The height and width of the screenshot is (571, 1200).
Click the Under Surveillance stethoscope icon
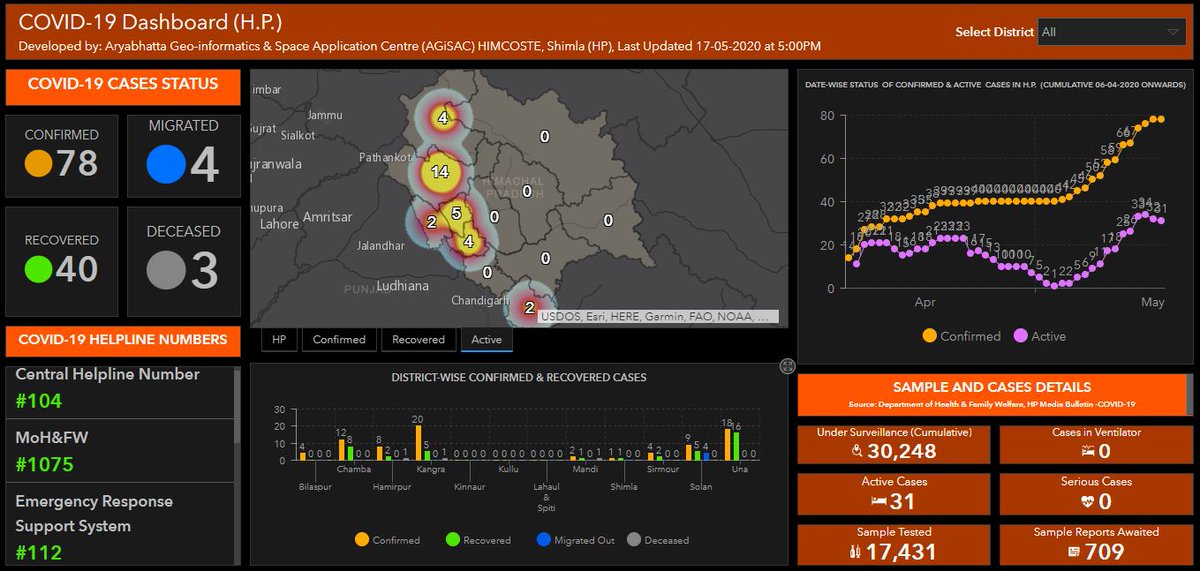click(x=858, y=452)
